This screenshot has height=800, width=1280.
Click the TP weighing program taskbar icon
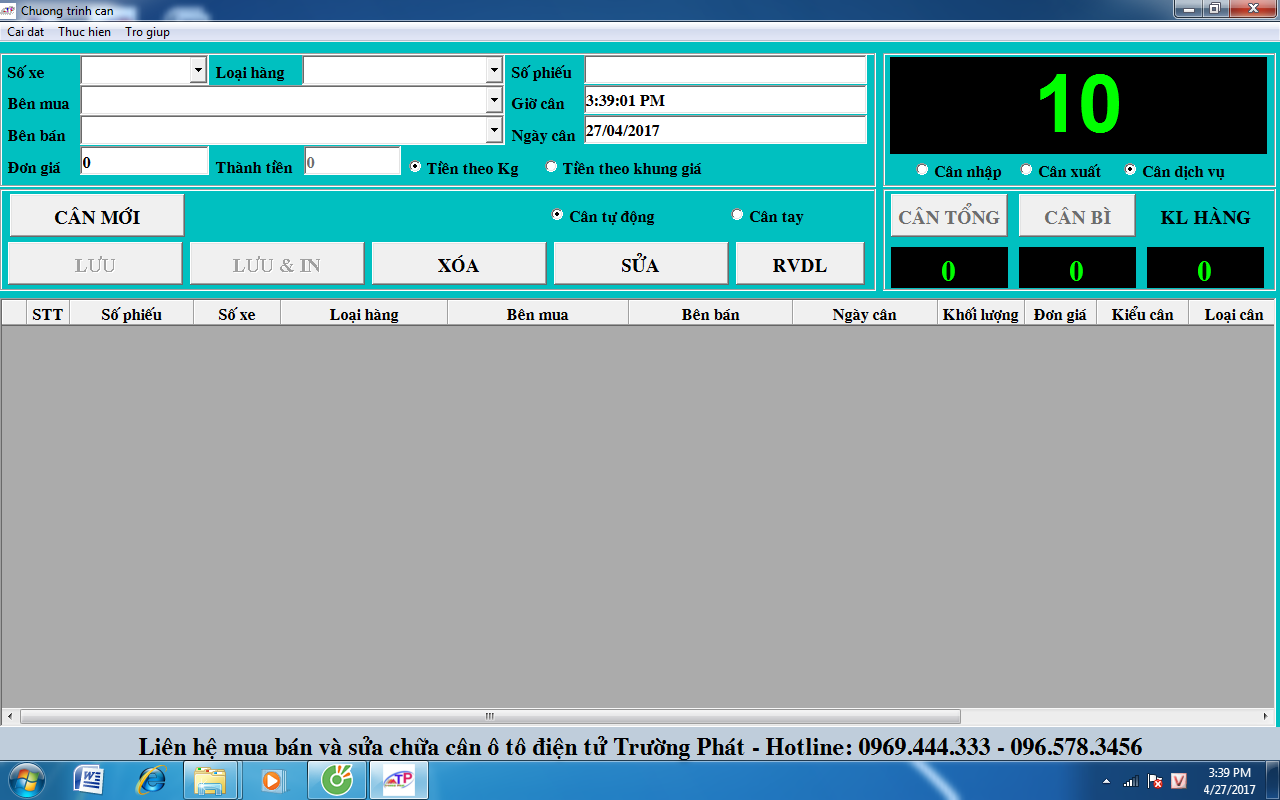[x=399, y=780]
